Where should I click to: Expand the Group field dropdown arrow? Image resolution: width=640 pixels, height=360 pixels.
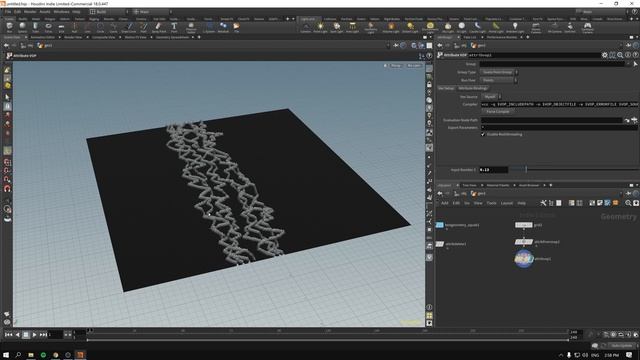[x=628, y=64]
